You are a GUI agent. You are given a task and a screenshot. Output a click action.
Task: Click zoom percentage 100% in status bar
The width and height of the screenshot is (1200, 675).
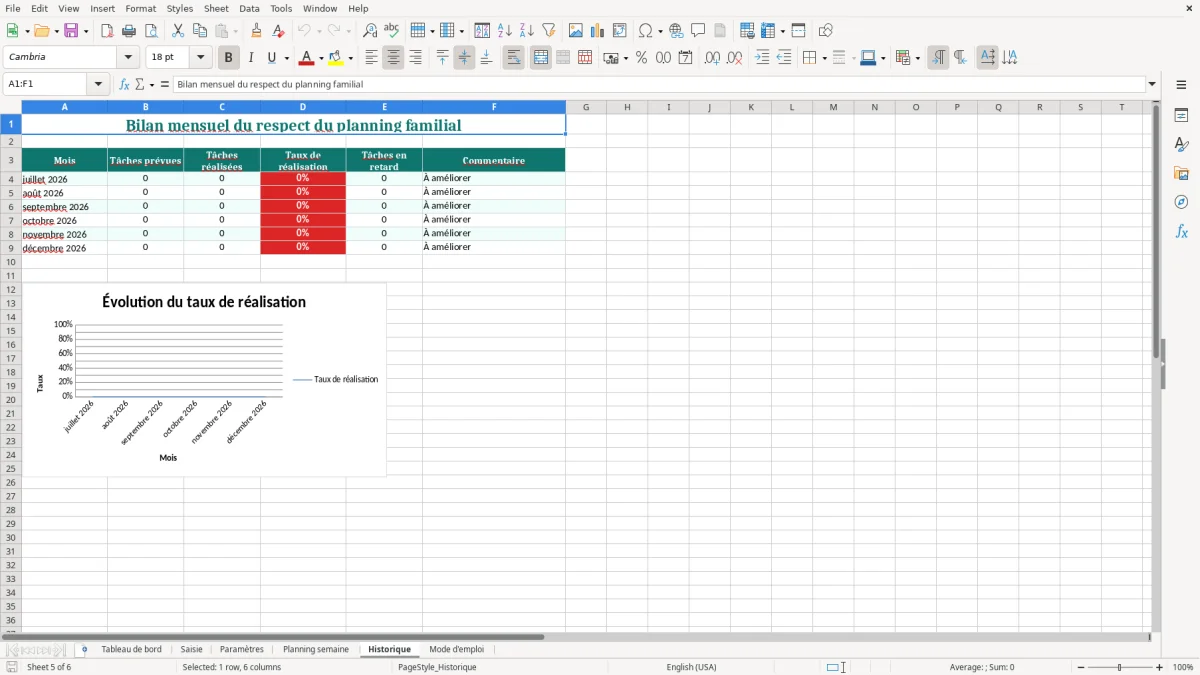coord(1183,667)
